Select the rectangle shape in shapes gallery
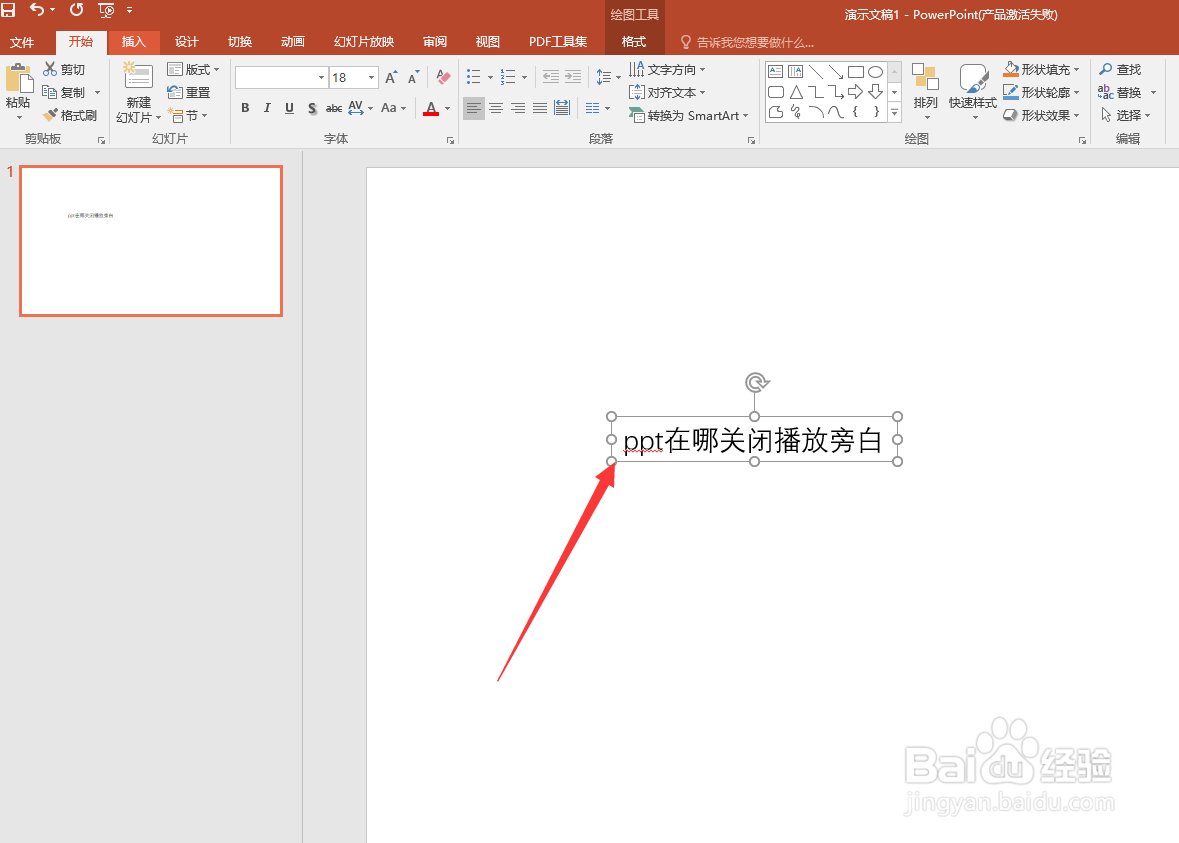Image resolution: width=1179 pixels, height=843 pixels. [x=856, y=72]
